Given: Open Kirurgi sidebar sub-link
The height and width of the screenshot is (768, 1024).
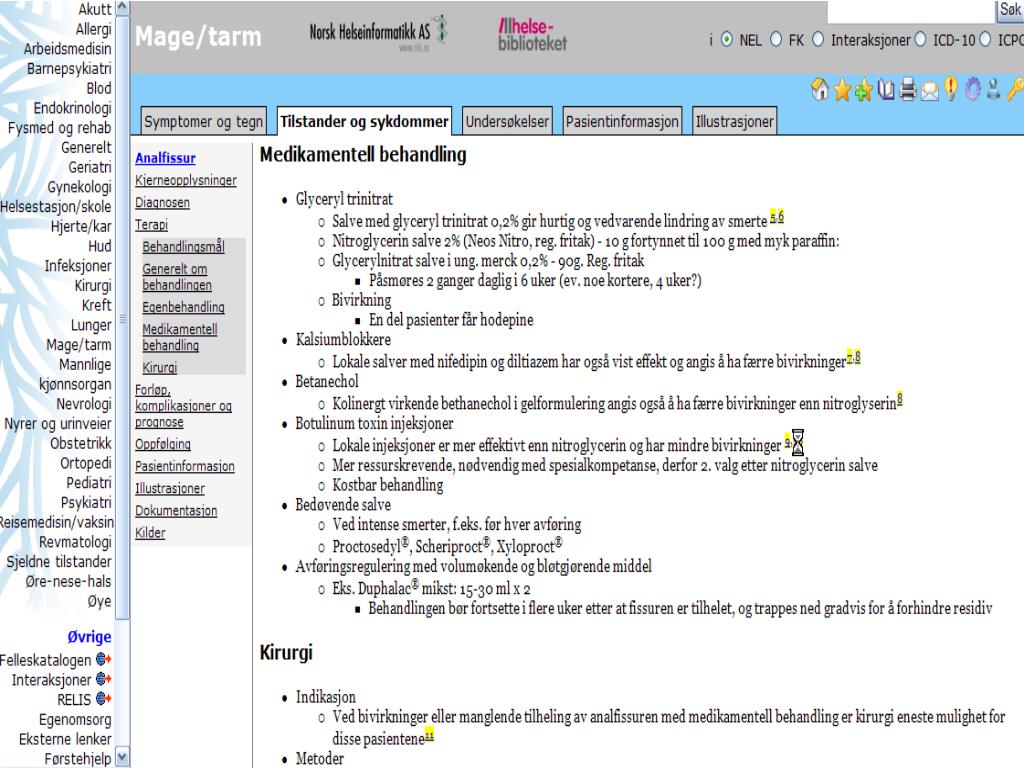Looking at the screenshot, I should tap(160, 368).
